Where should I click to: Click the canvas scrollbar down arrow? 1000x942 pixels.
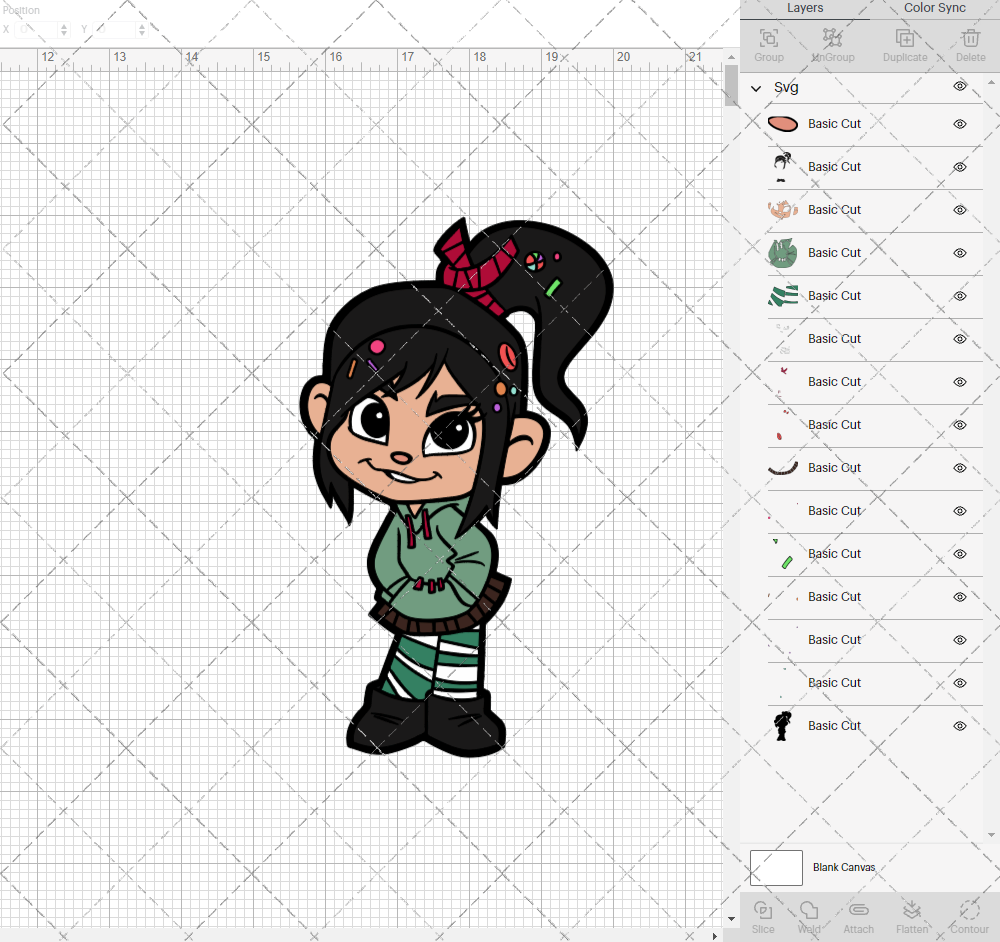pos(731,919)
